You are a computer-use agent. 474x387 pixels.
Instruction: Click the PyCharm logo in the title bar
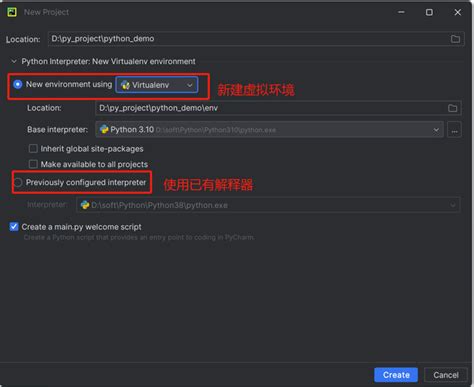[x=12, y=12]
